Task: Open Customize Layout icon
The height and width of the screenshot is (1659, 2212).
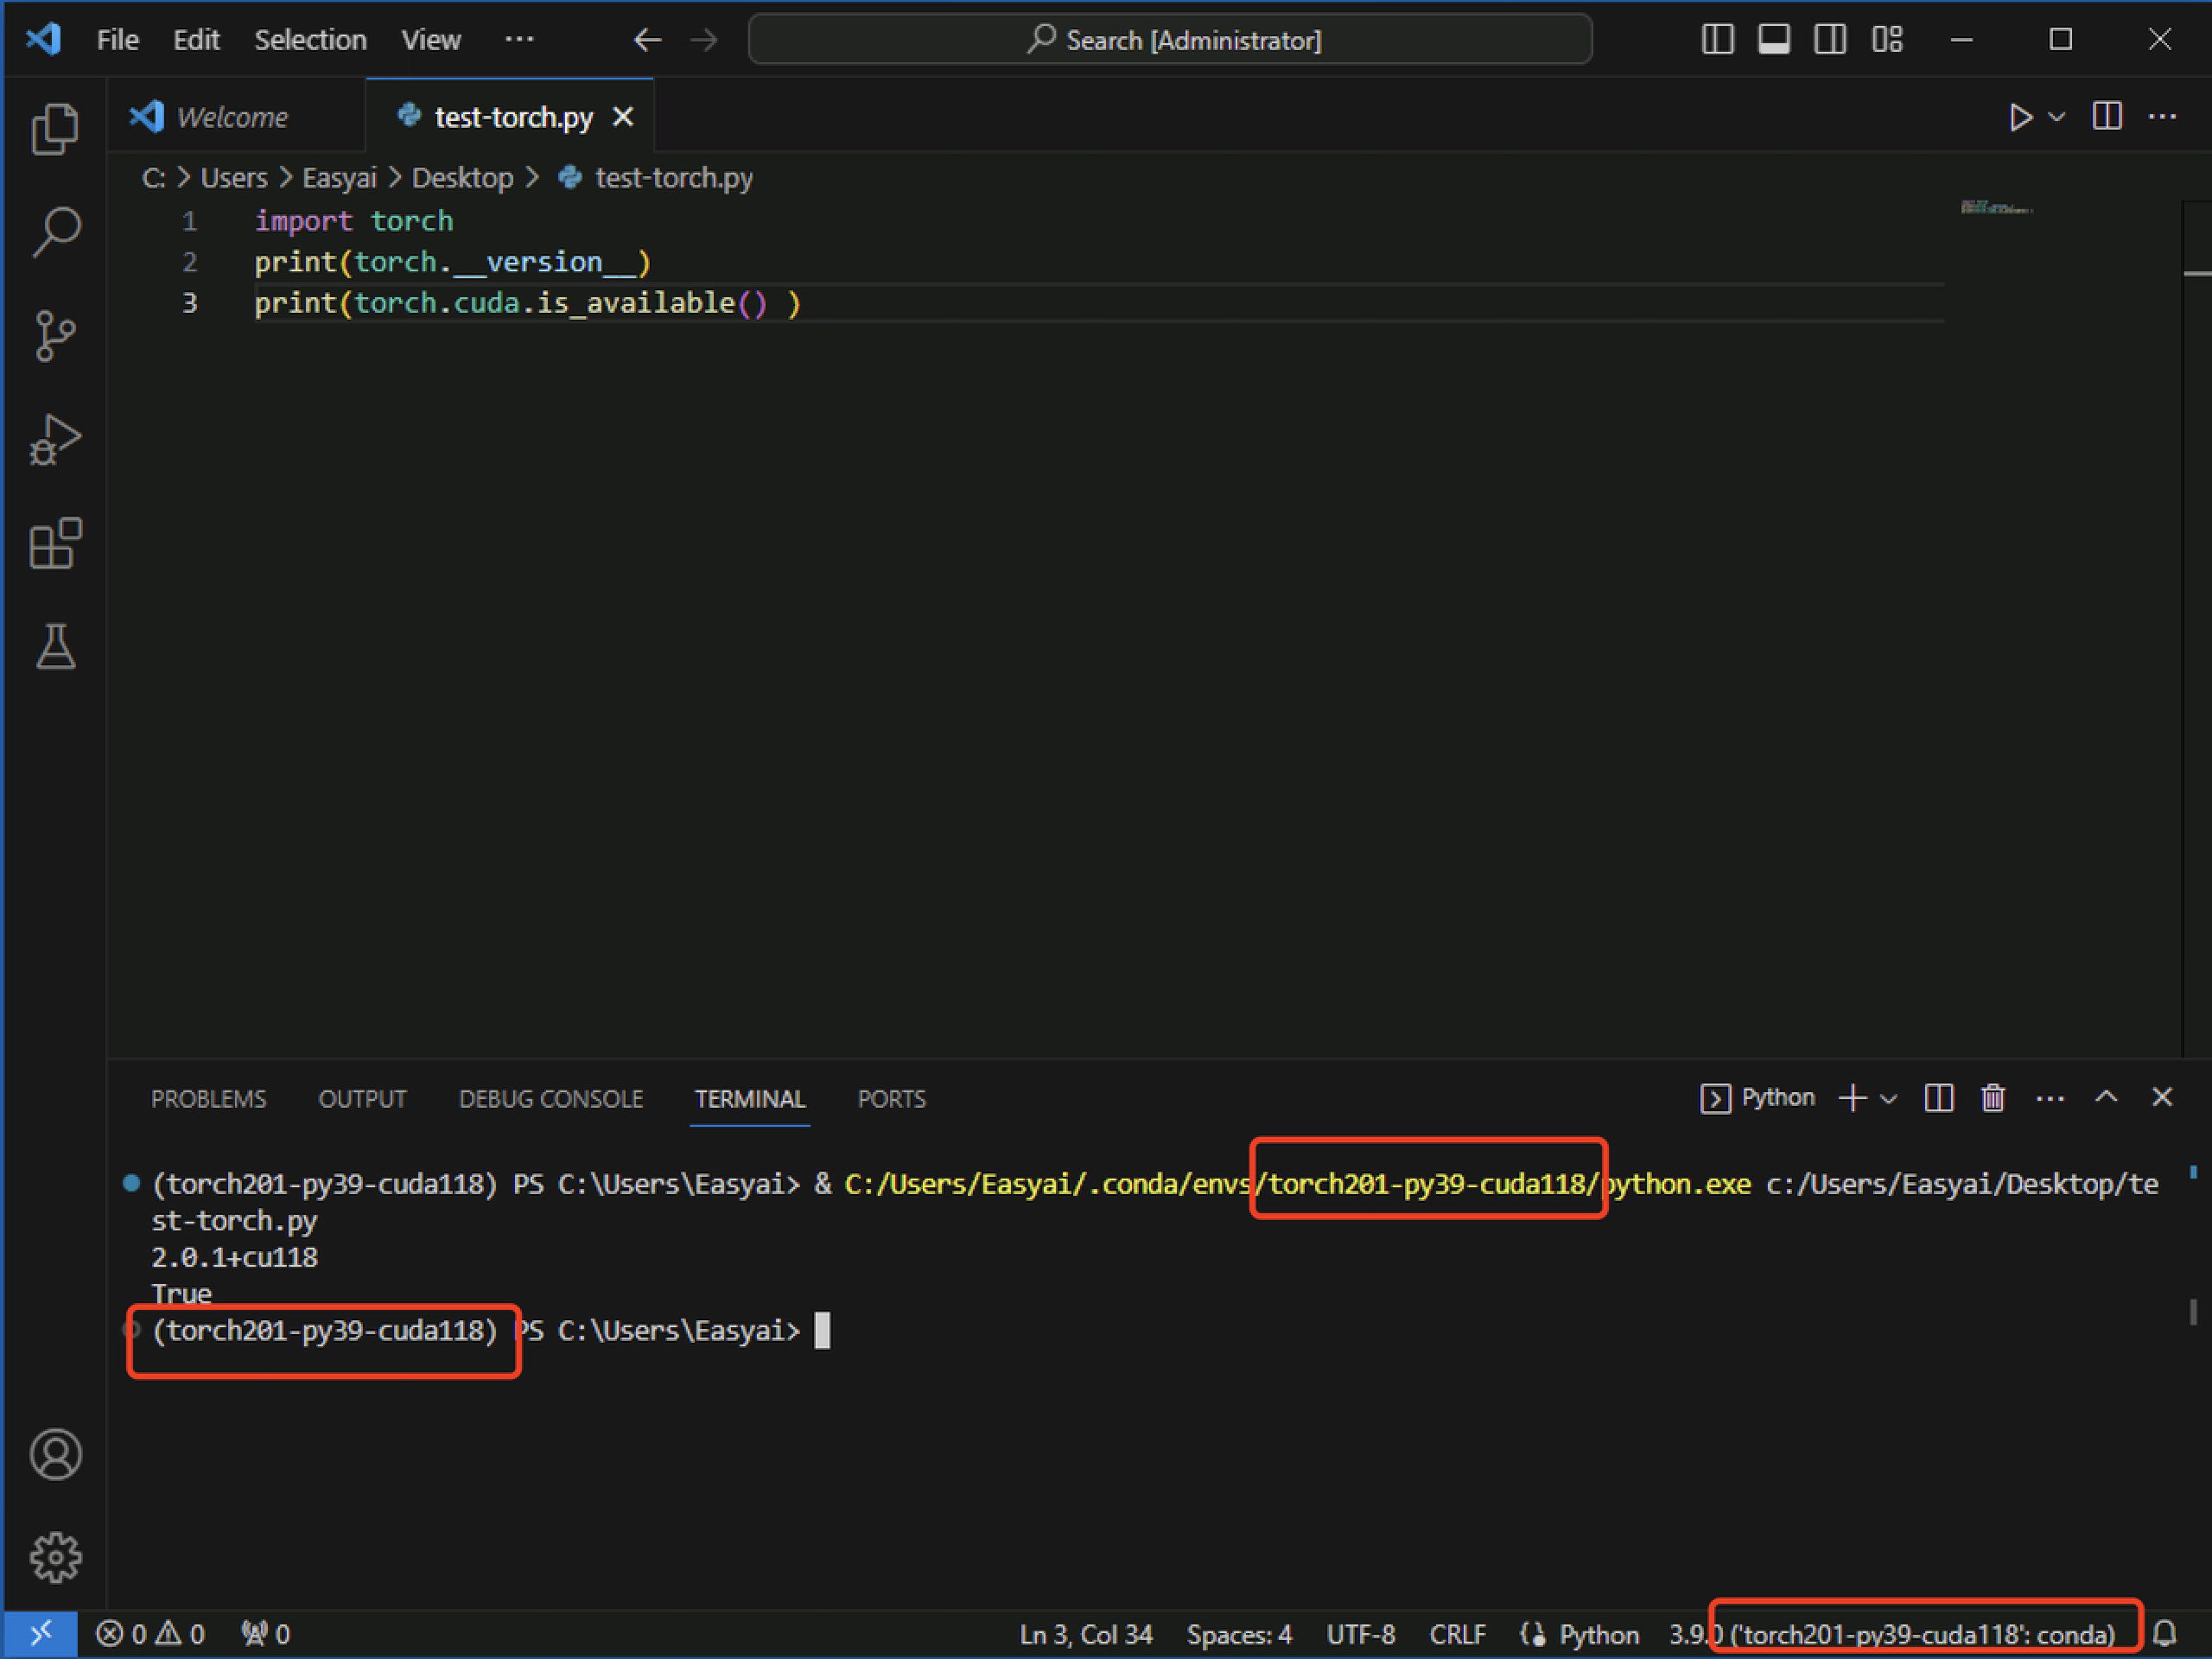Action: 1887,40
